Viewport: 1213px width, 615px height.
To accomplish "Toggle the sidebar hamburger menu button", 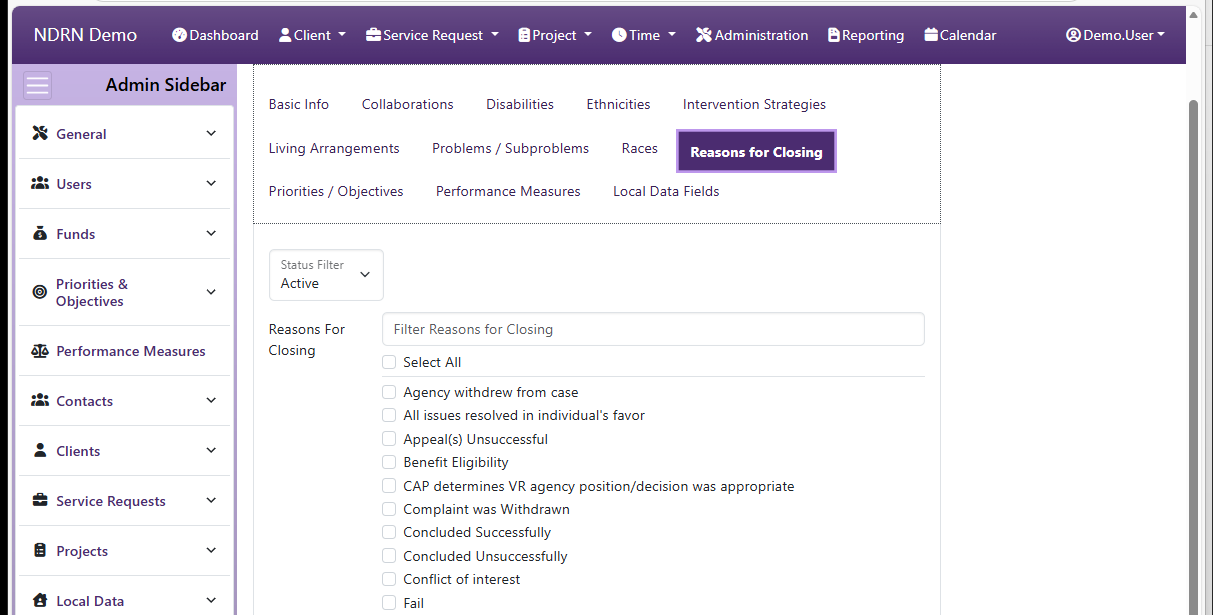I will pos(38,85).
